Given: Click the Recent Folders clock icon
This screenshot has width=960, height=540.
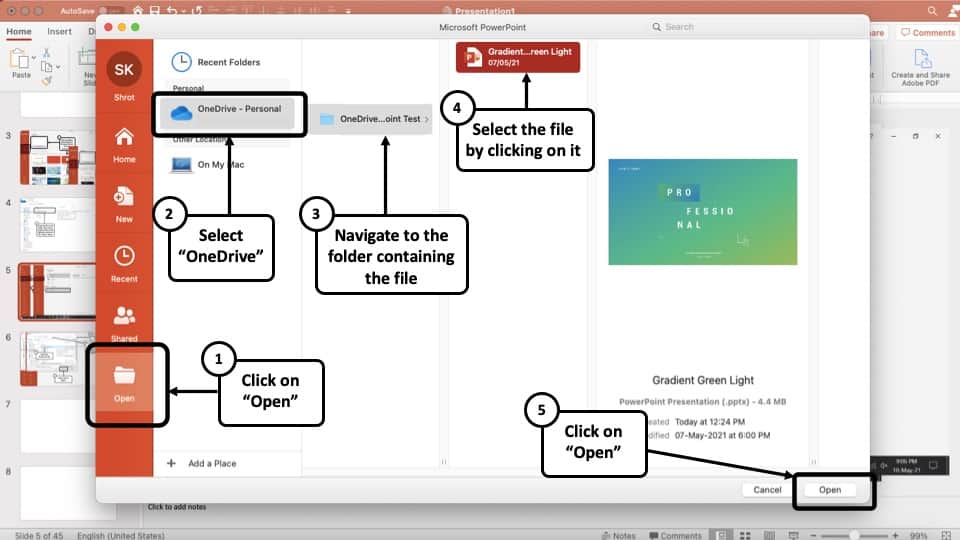Looking at the screenshot, I should click(181, 62).
